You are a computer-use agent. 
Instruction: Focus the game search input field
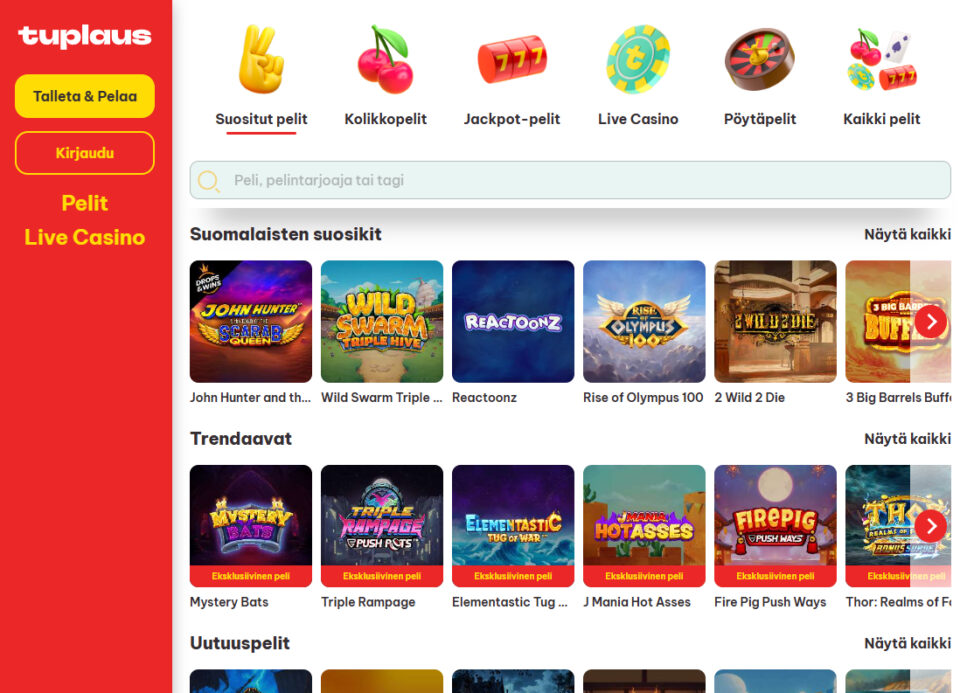click(570, 180)
